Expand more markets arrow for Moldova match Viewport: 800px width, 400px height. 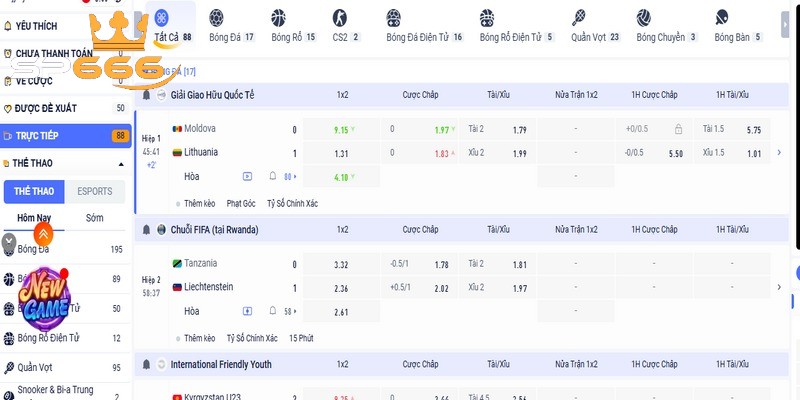pos(779,152)
